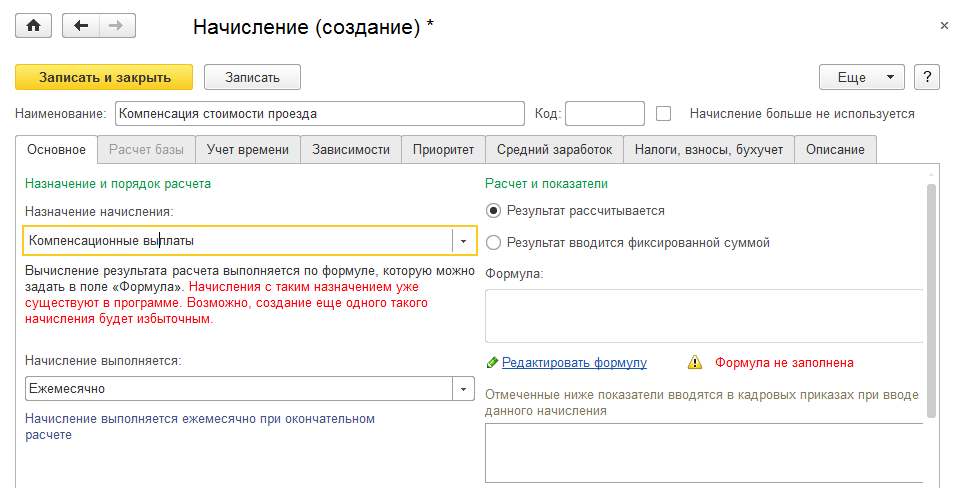Image resolution: width=954 pixels, height=488 pixels.
Task: Close the form with the X icon
Action: (x=944, y=26)
